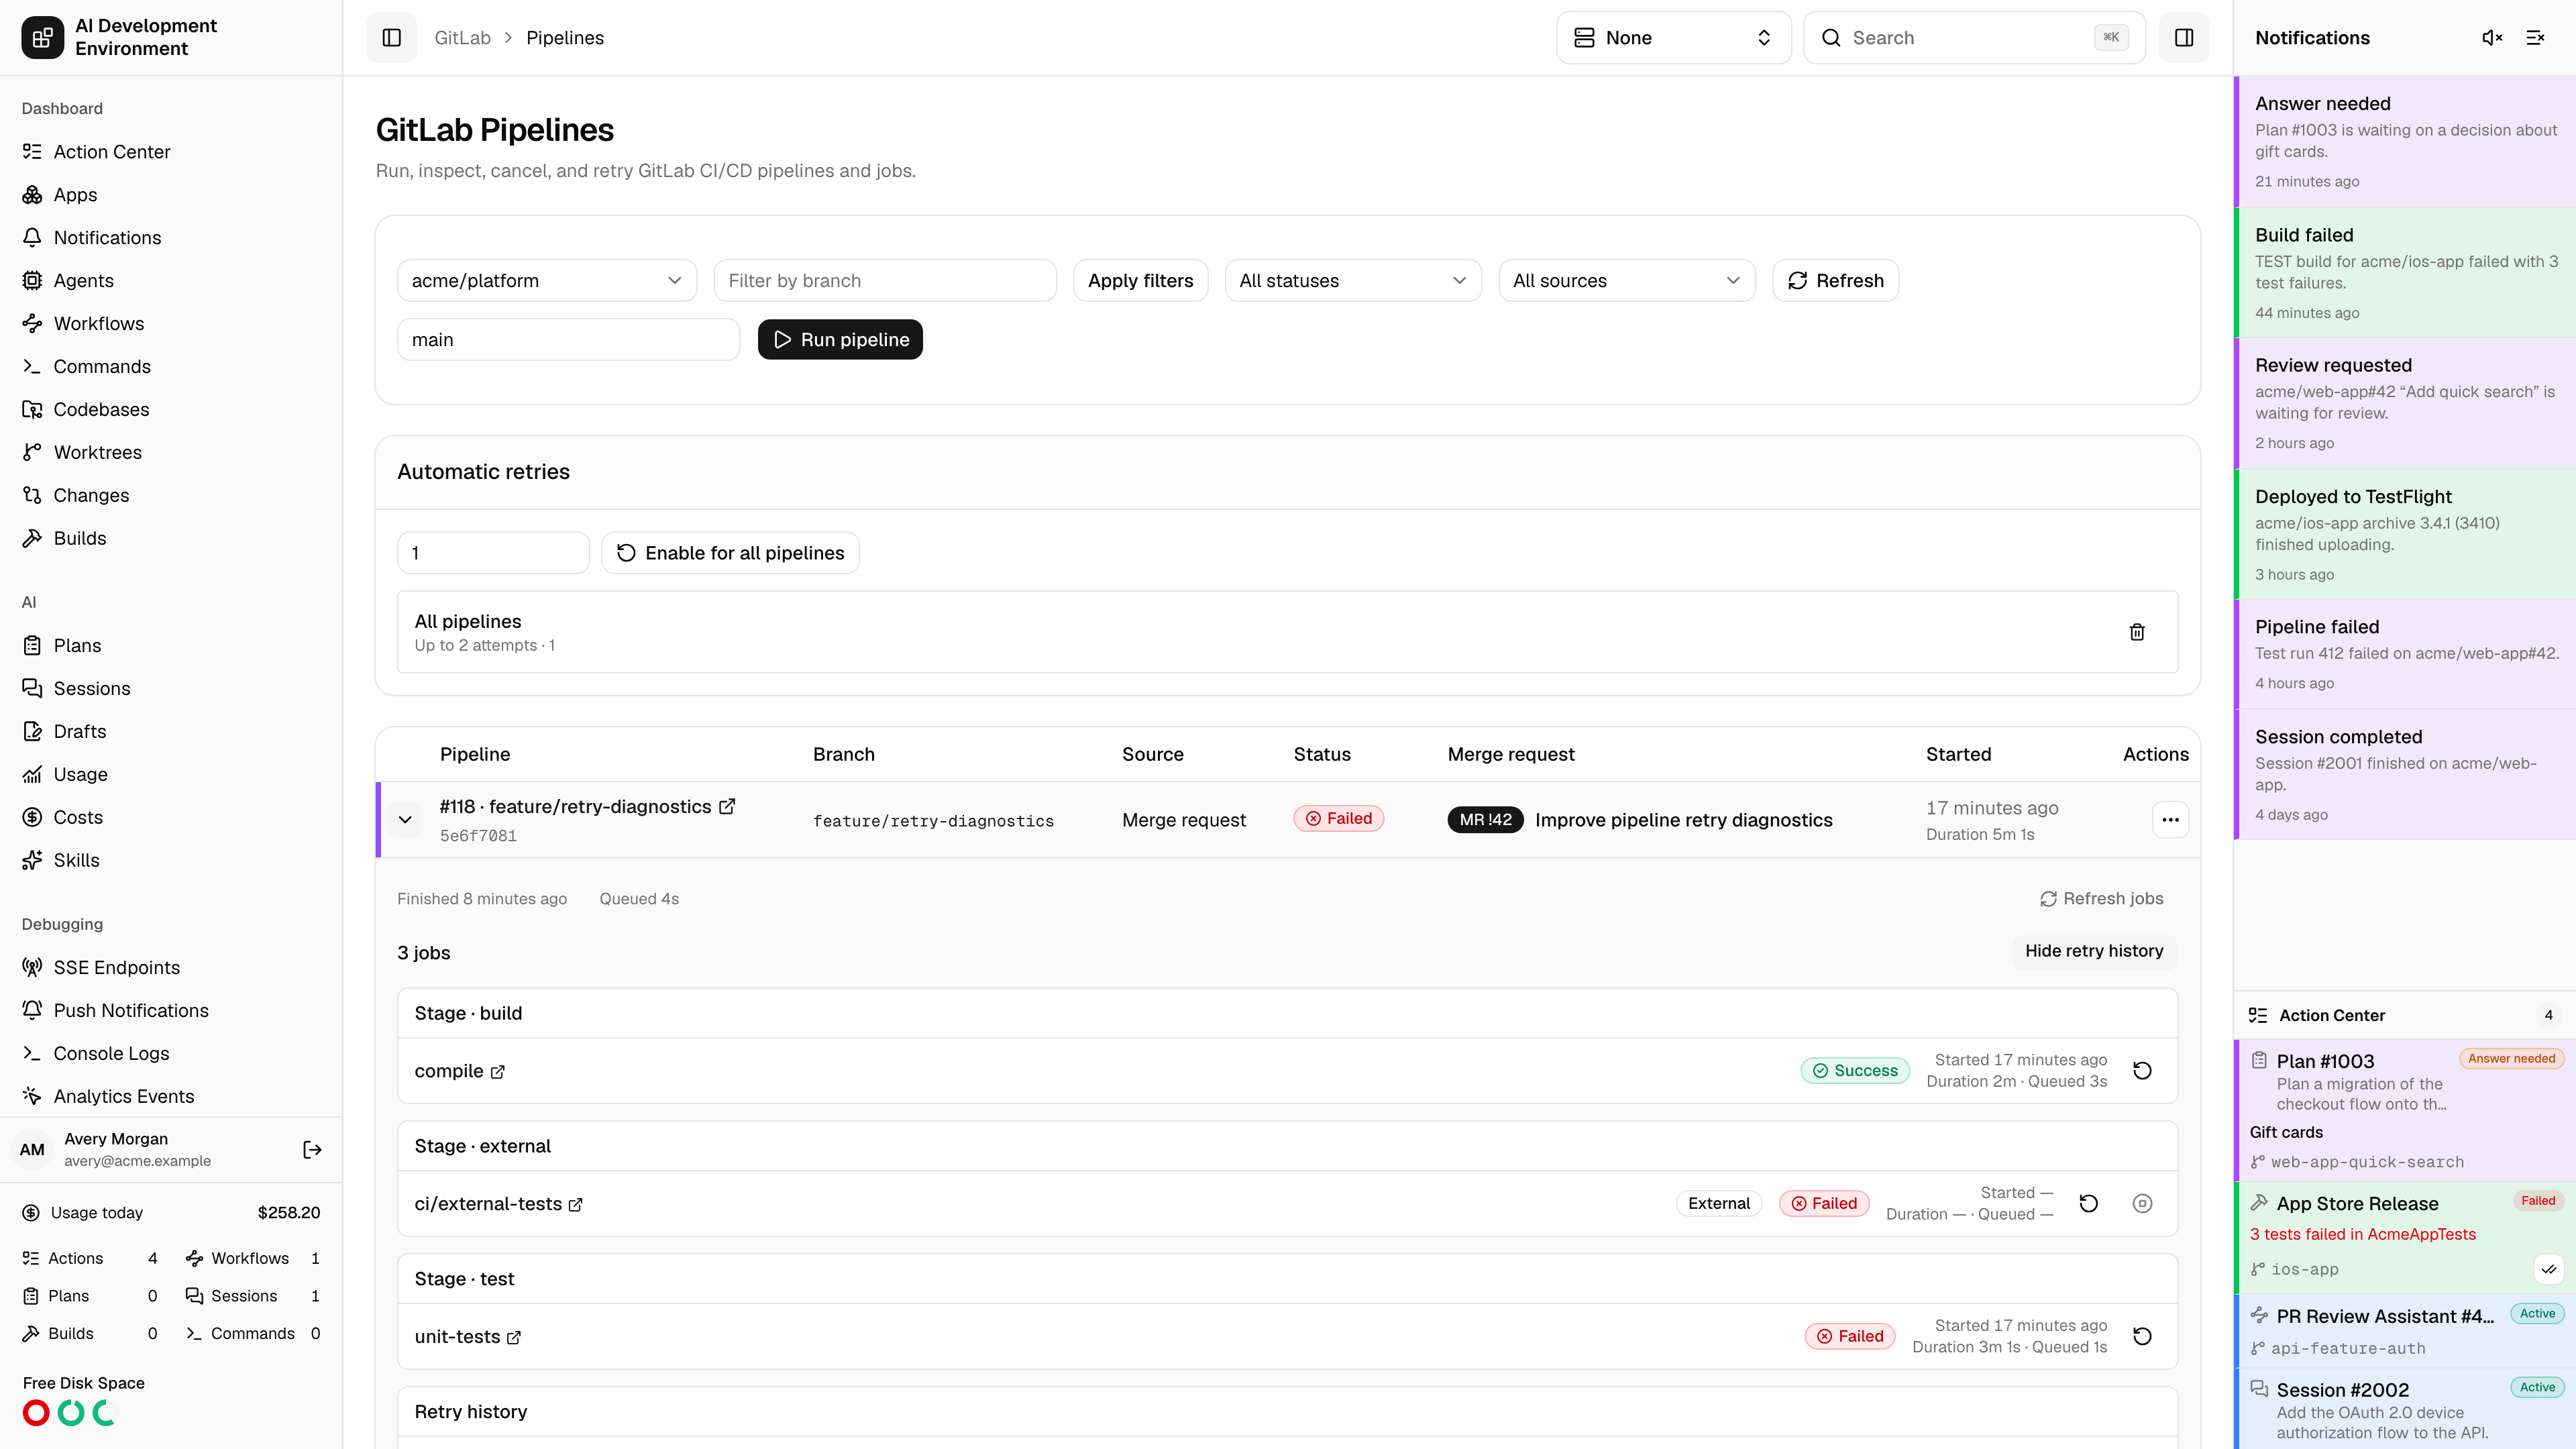The image size is (2576, 1449).
Task: Click Refresh jobs
Action: [2101, 899]
